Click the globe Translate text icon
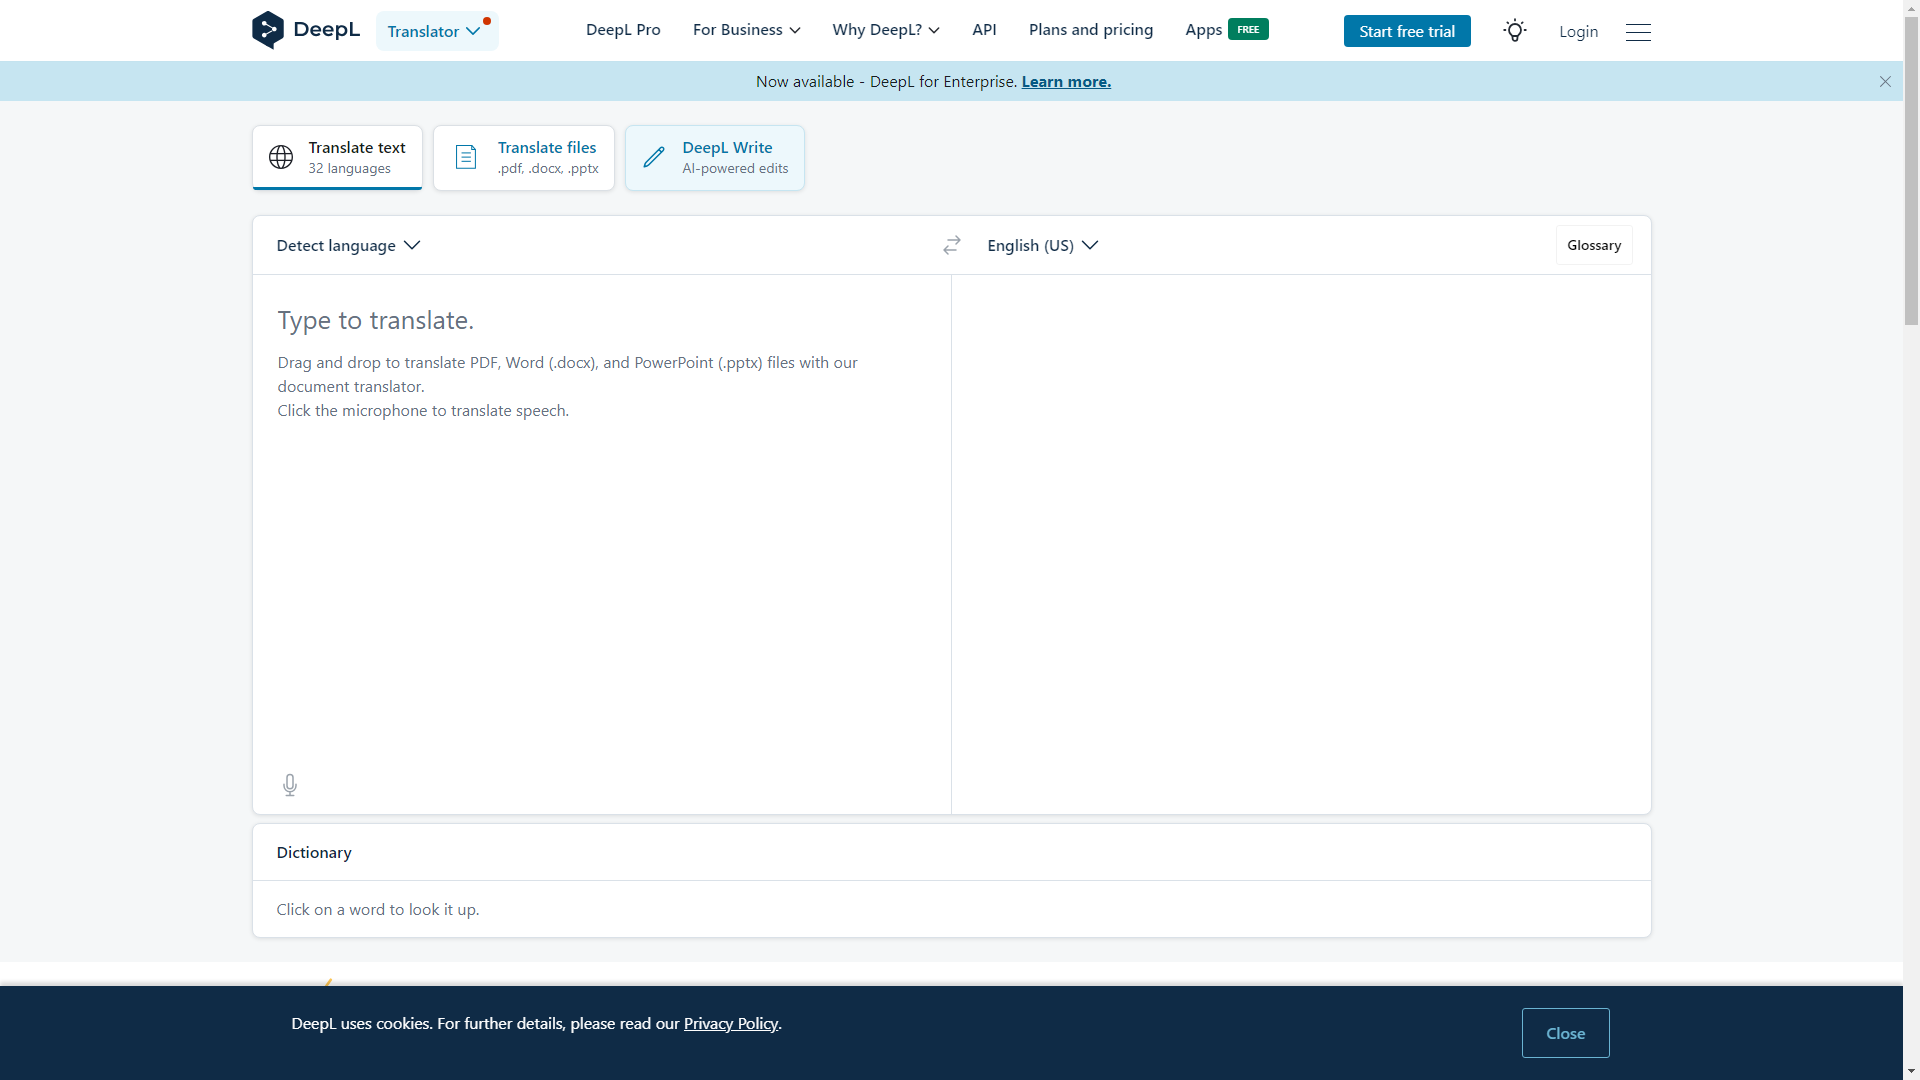This screenshot has height=1080, width=1920. [x=281, y=157]
